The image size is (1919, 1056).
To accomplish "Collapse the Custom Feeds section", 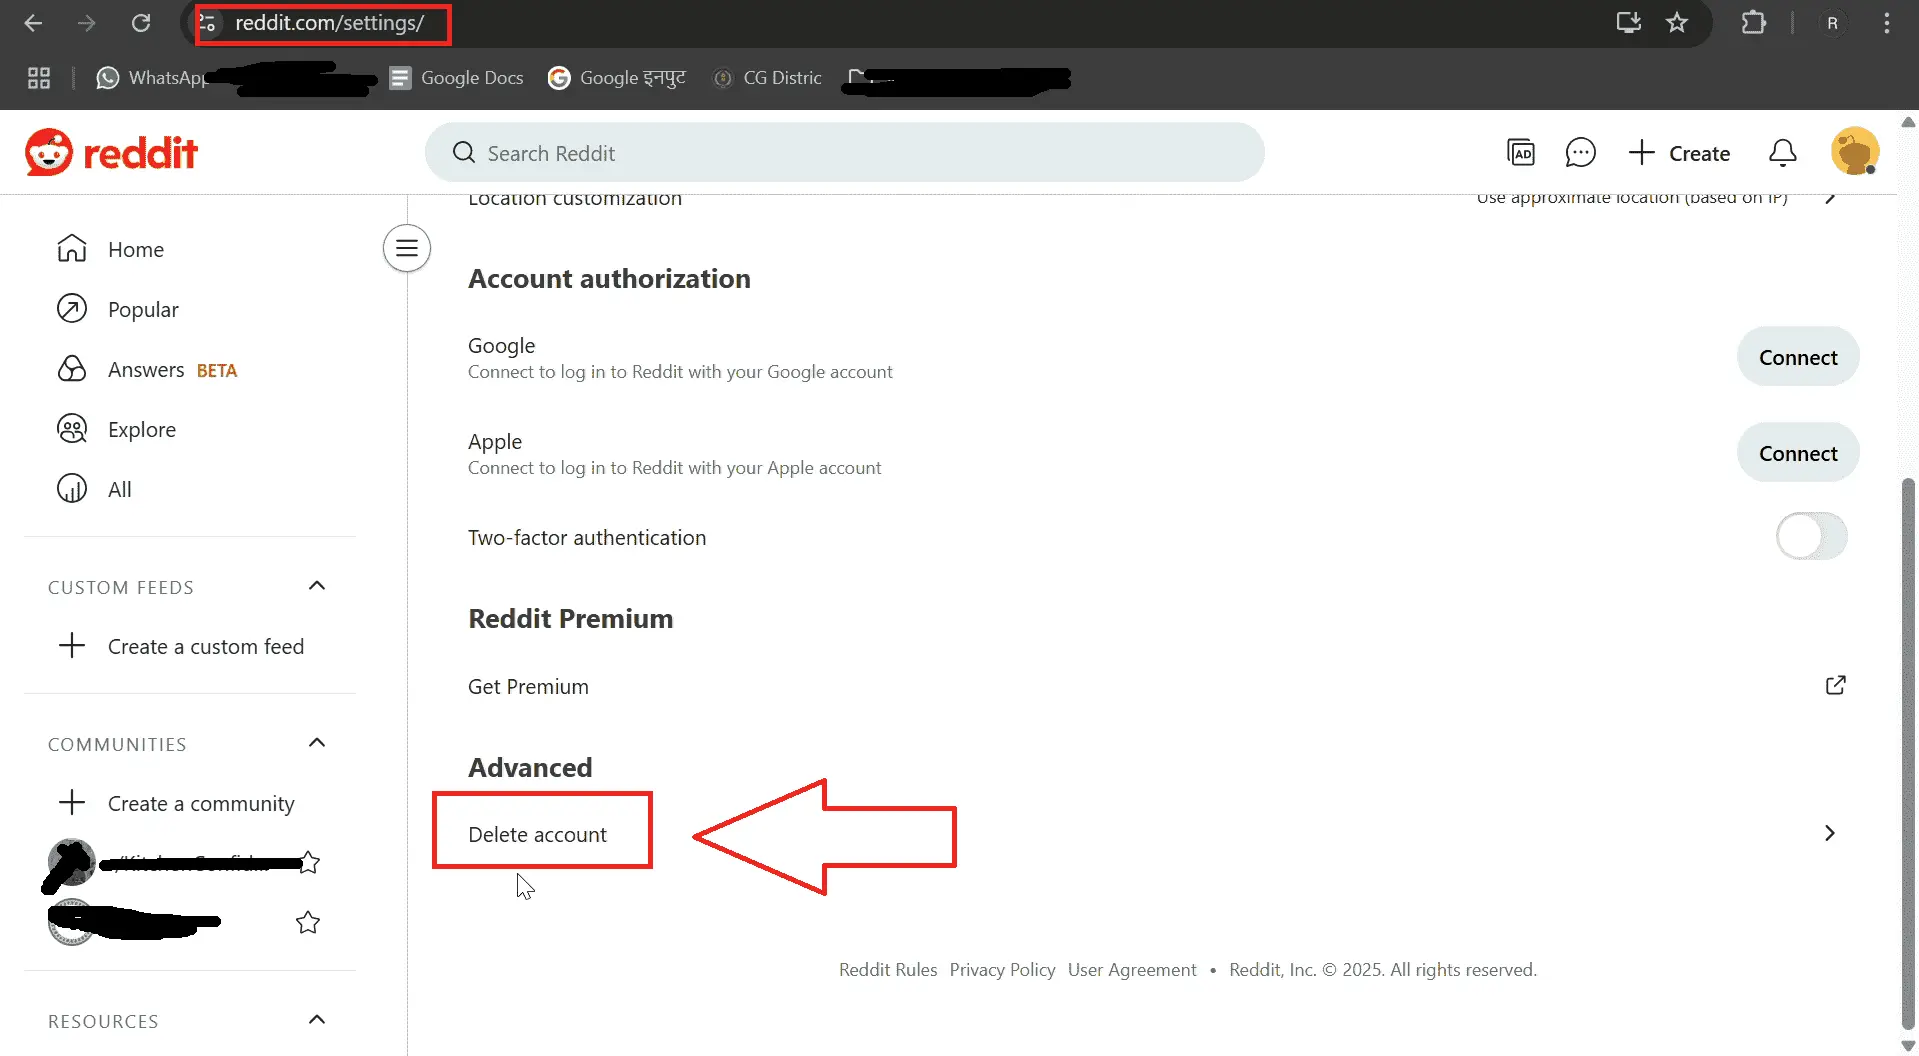I will click(x=317, y=585).
